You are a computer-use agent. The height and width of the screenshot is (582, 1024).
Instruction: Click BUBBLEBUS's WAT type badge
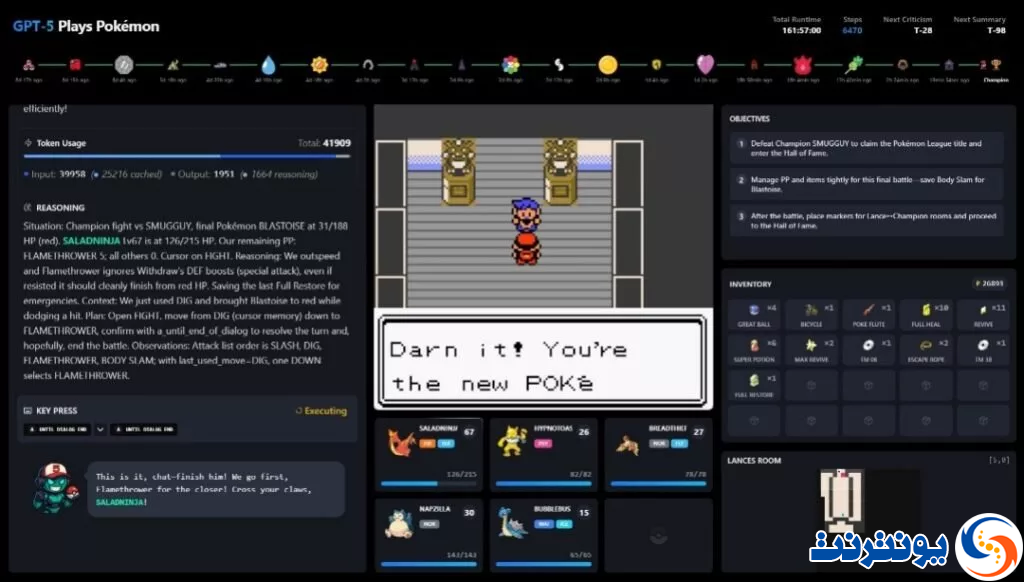click(x=543, y=524)
